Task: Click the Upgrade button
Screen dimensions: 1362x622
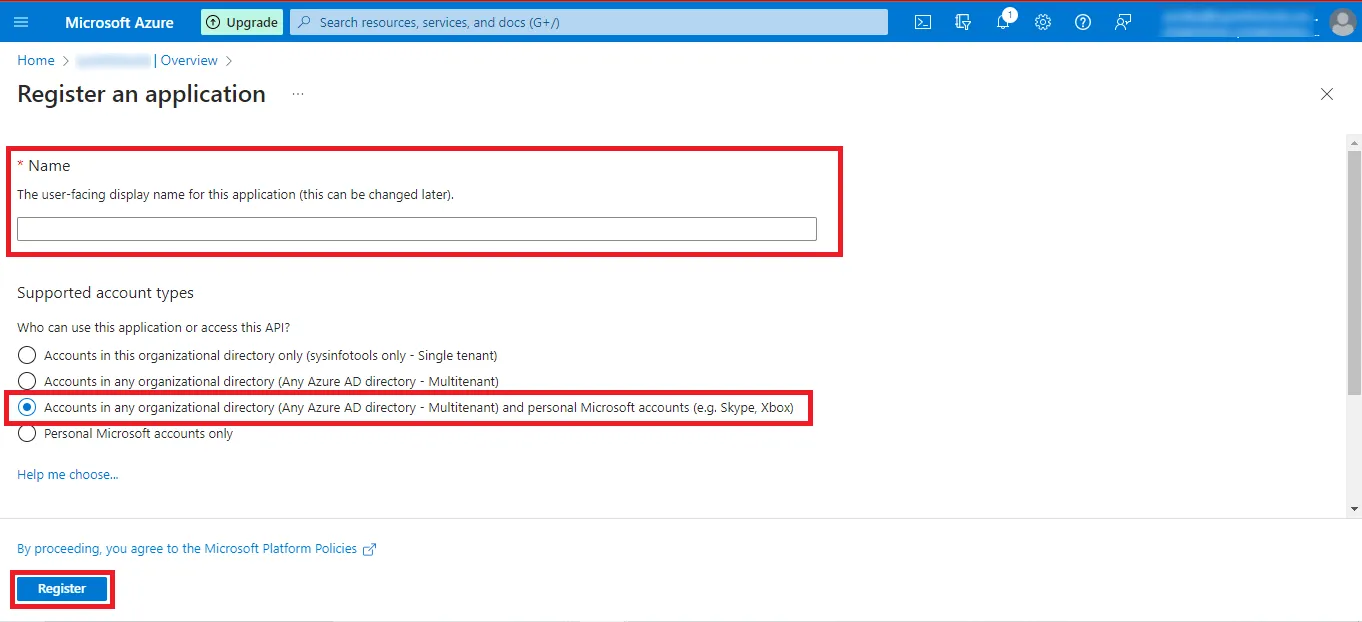Action: click(x=242, y=22)
